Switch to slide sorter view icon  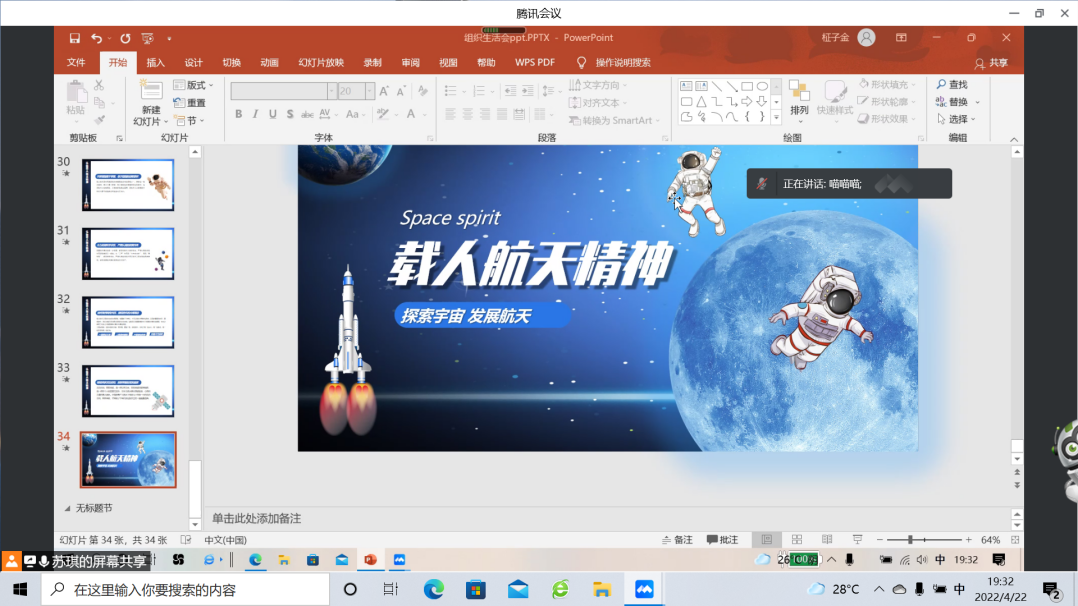tap(797, 540)
